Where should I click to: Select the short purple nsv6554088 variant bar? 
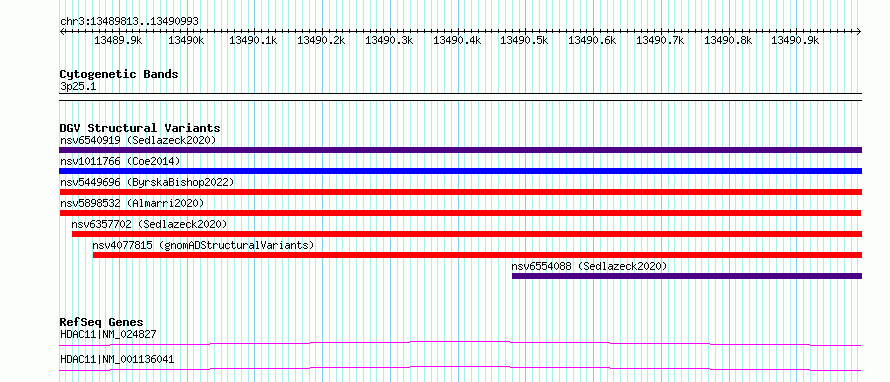click(x=687, y=276)
